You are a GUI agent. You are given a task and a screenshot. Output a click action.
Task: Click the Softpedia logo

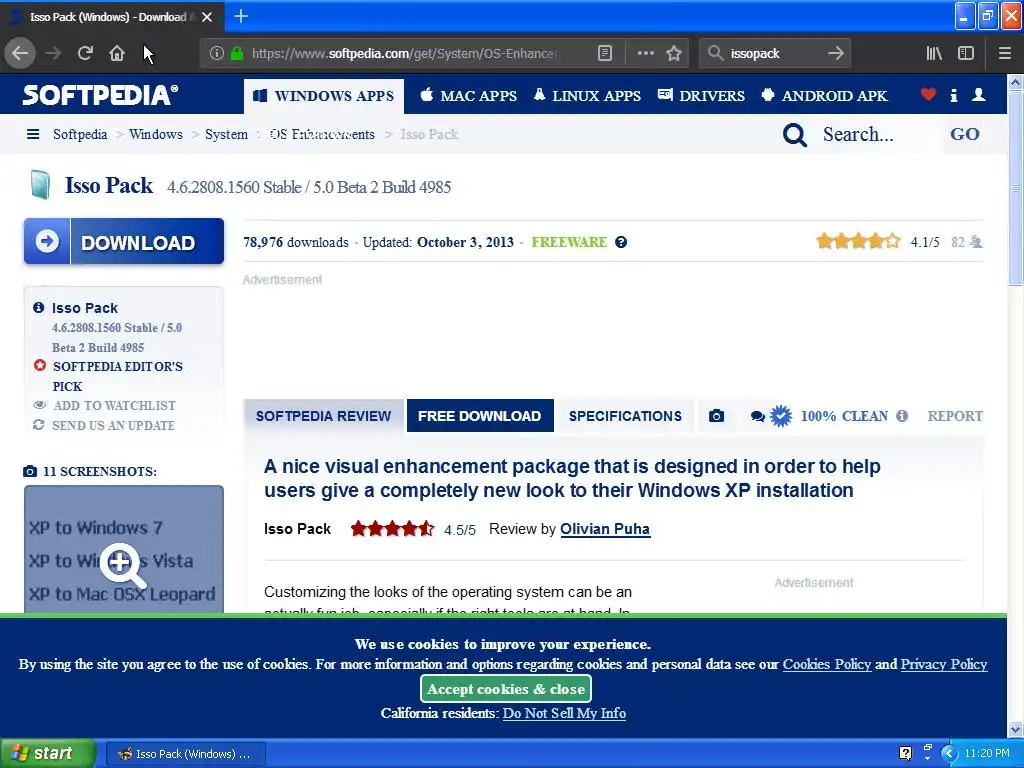[100, 95]
